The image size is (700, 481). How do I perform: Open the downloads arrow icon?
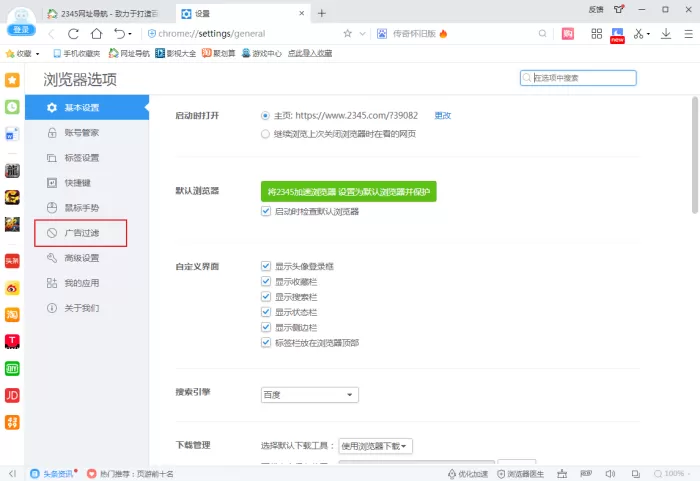[666, 33]
